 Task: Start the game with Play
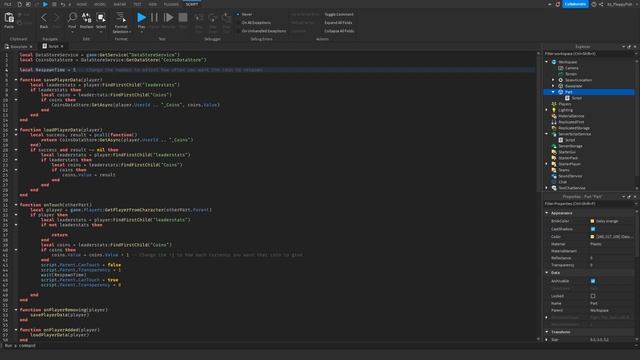(141, 17)
